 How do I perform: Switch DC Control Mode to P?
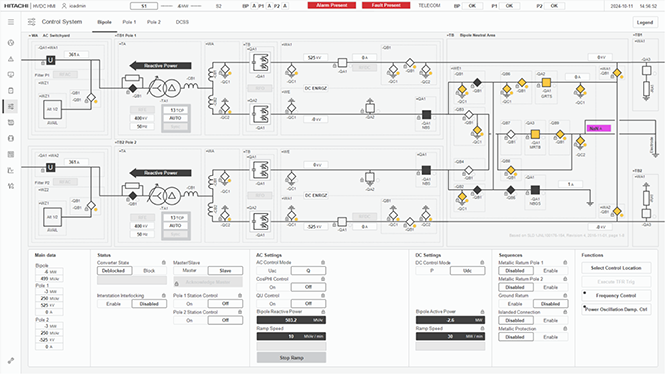(x=432, y=271)
